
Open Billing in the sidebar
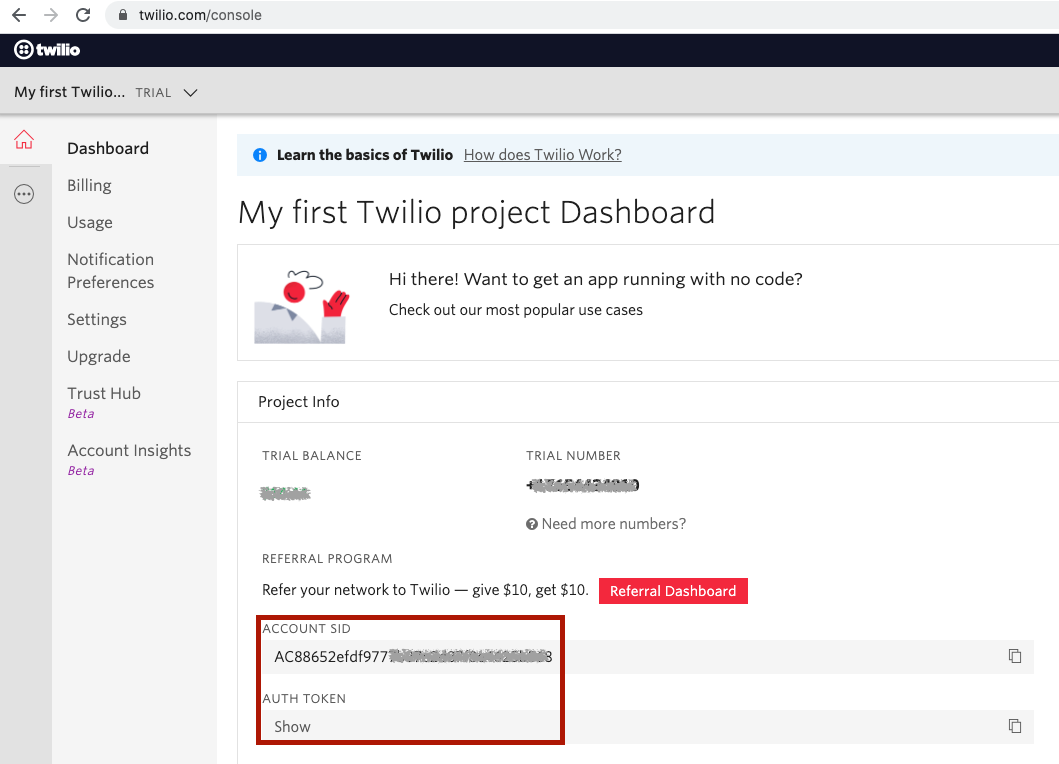pos(89,186)
